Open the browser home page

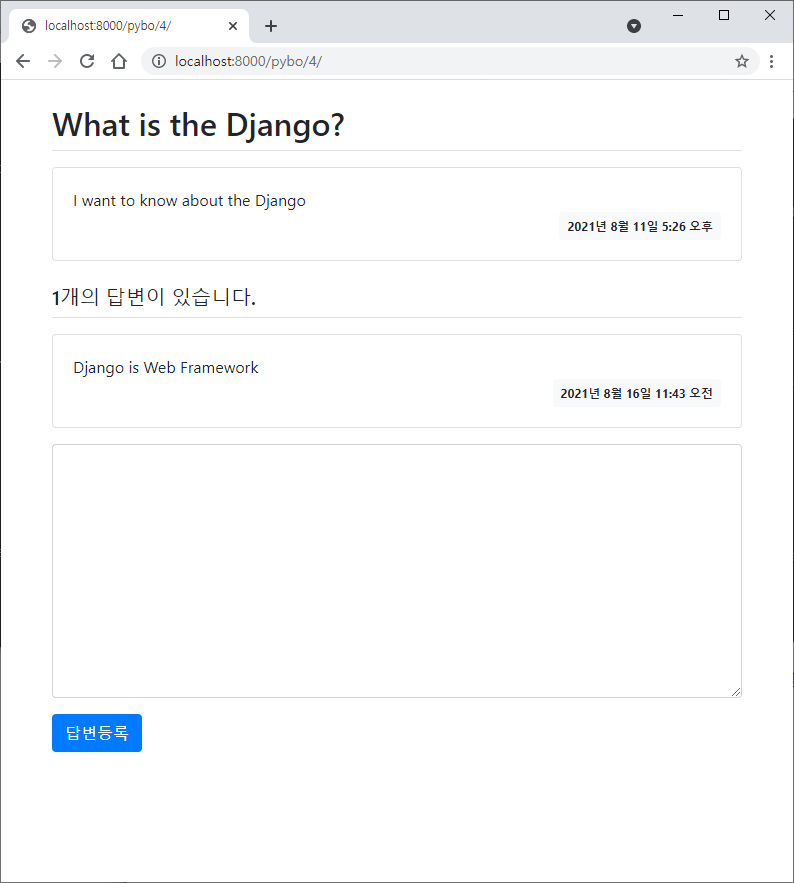click(119, 61)
